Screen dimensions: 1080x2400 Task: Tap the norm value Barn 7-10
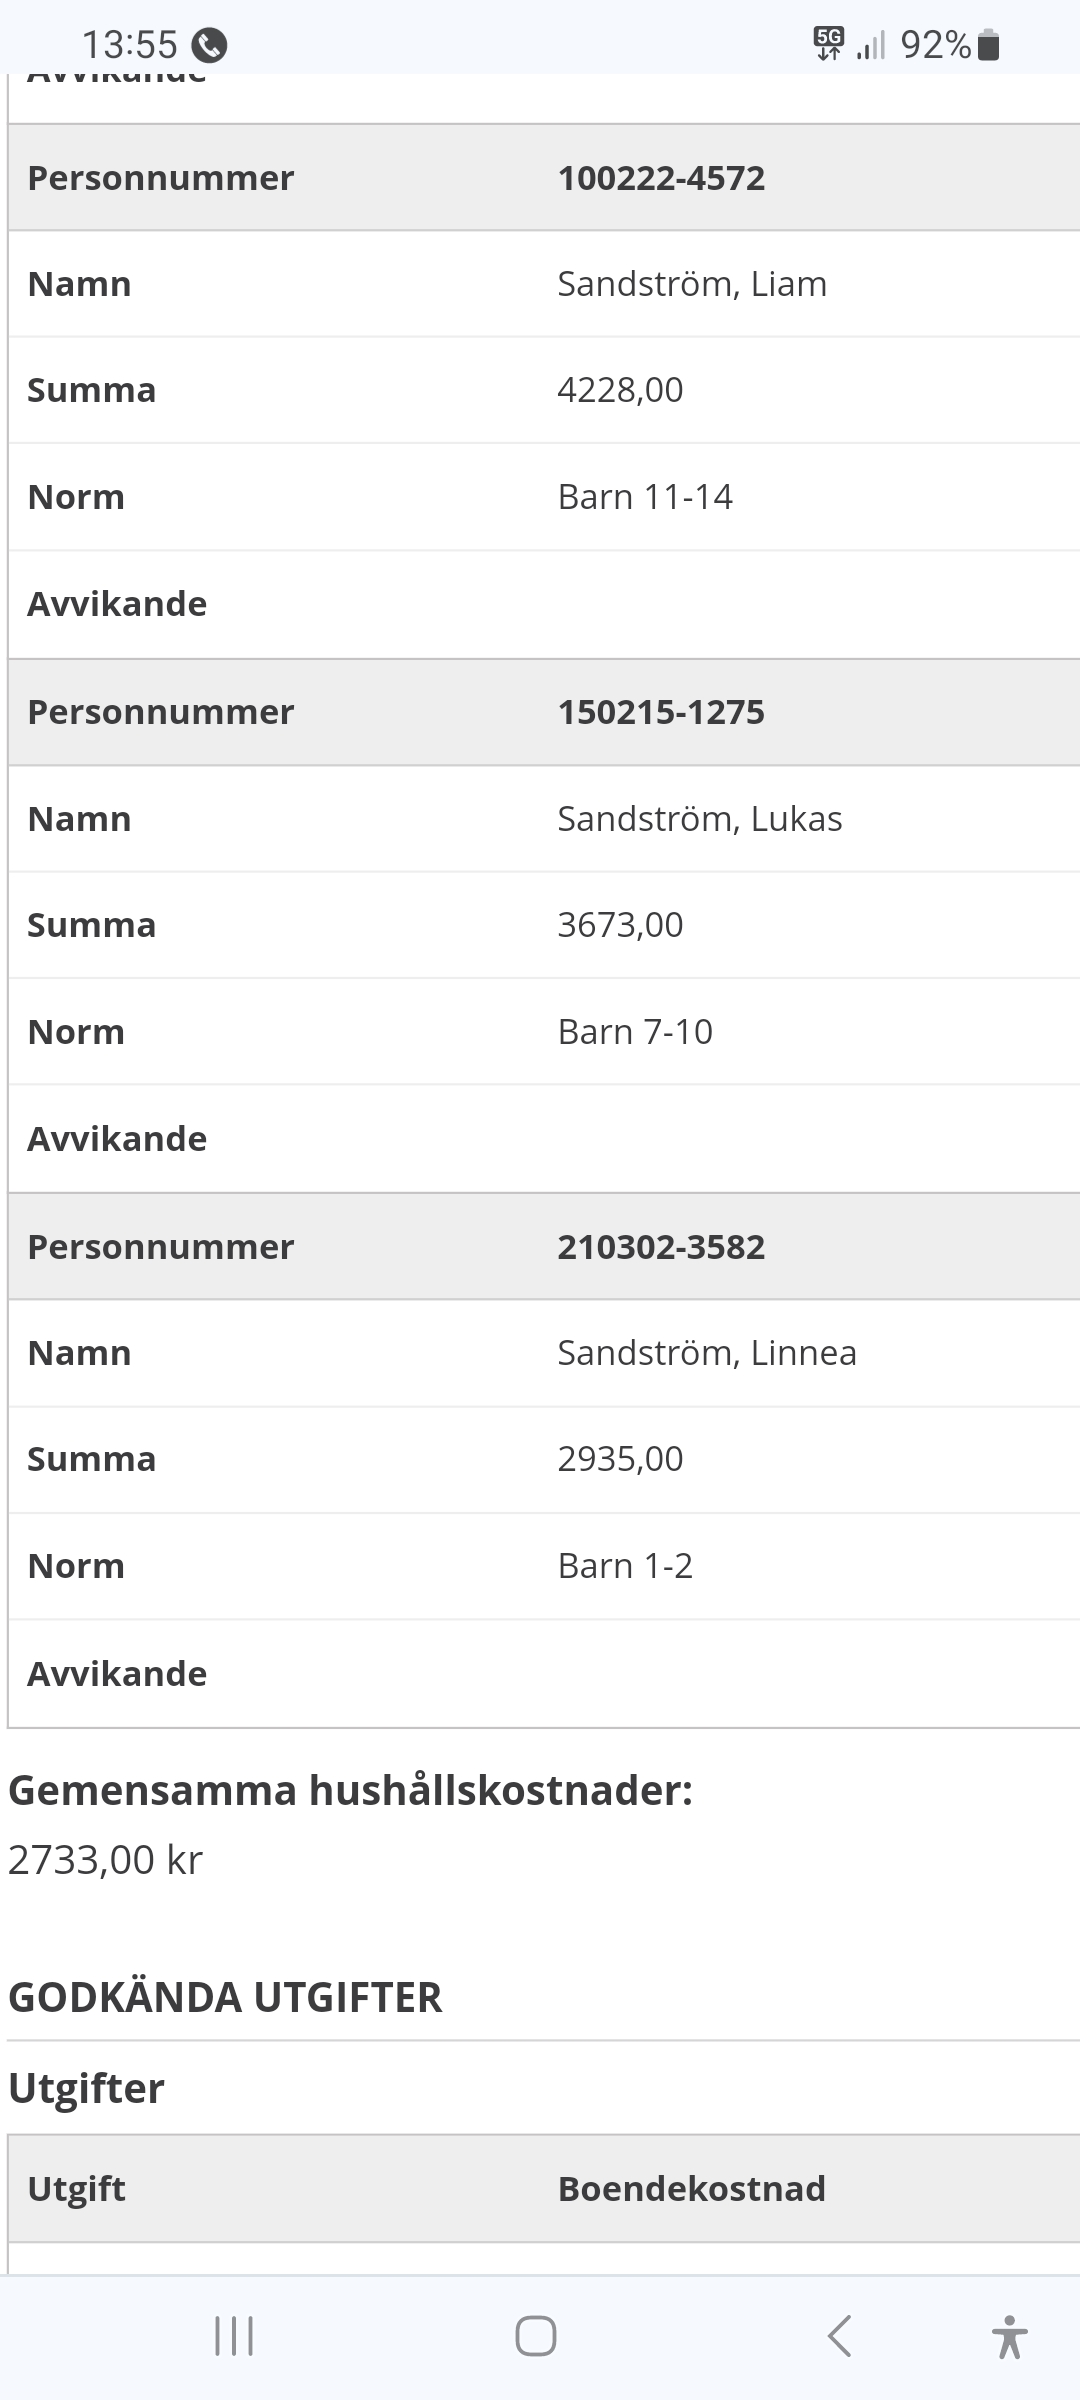[x=635, y=1032]
